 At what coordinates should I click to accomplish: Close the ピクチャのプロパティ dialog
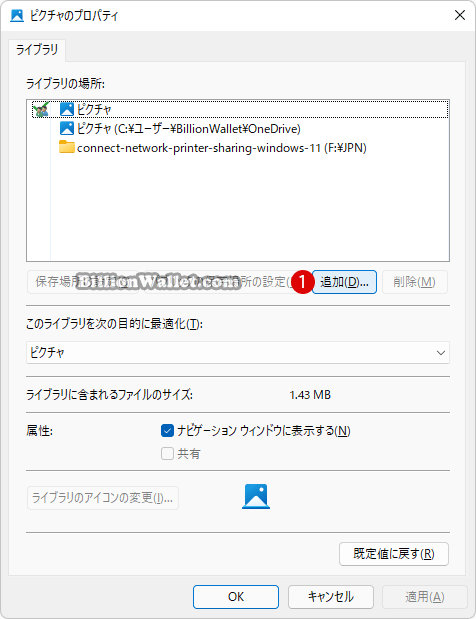click(x=460, y=15)
